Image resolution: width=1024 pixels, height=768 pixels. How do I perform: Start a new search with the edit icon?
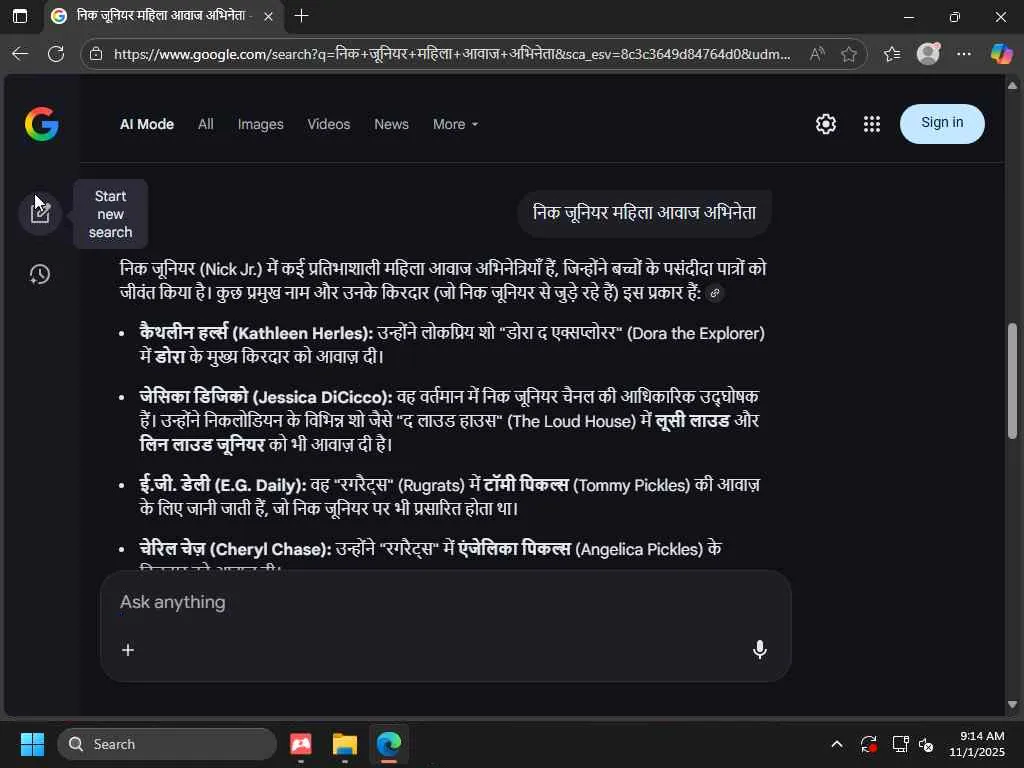(x=40, y=213)
